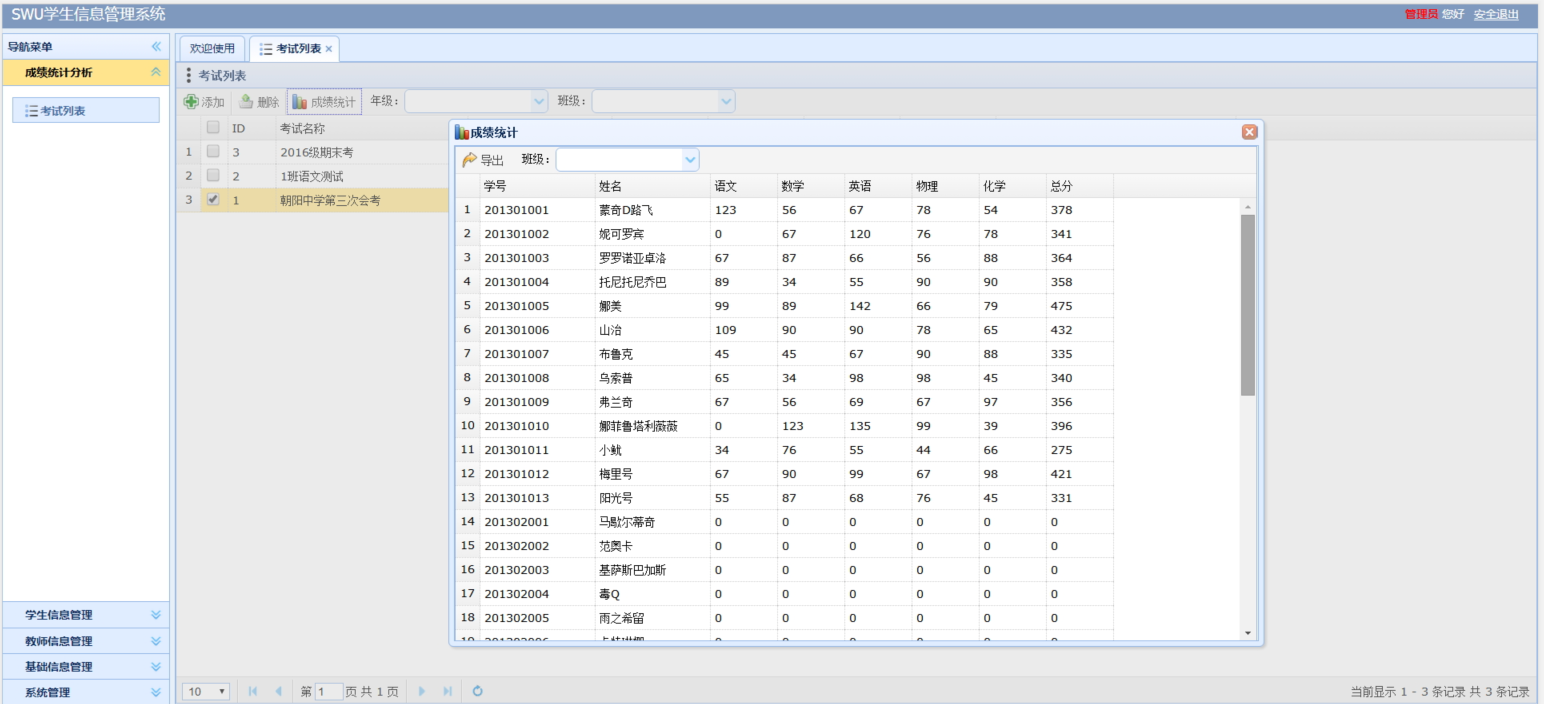Uncheck the checkbox for 朝阳中学第三次会考
Image resolution: width=1544 pixels, height=704 pixels.
click(212, 199)
